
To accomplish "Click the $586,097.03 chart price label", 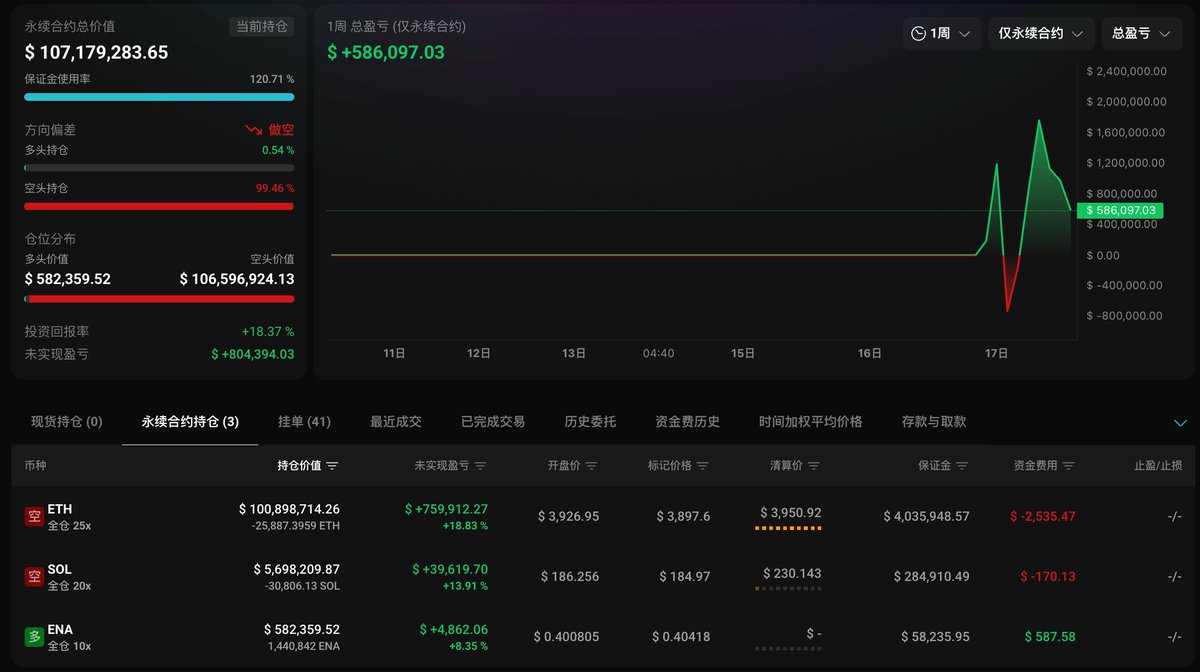I will point(1120,210).
